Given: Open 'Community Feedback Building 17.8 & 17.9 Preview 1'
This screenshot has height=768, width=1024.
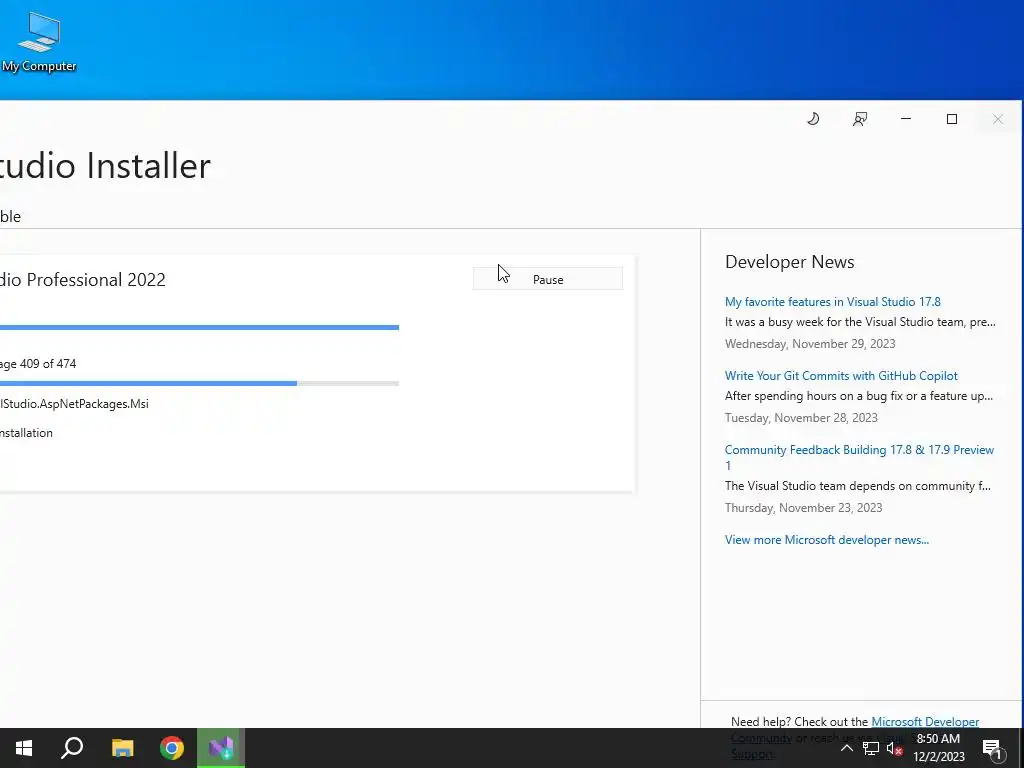Looking at the screenshot, I should coord(859,457).
